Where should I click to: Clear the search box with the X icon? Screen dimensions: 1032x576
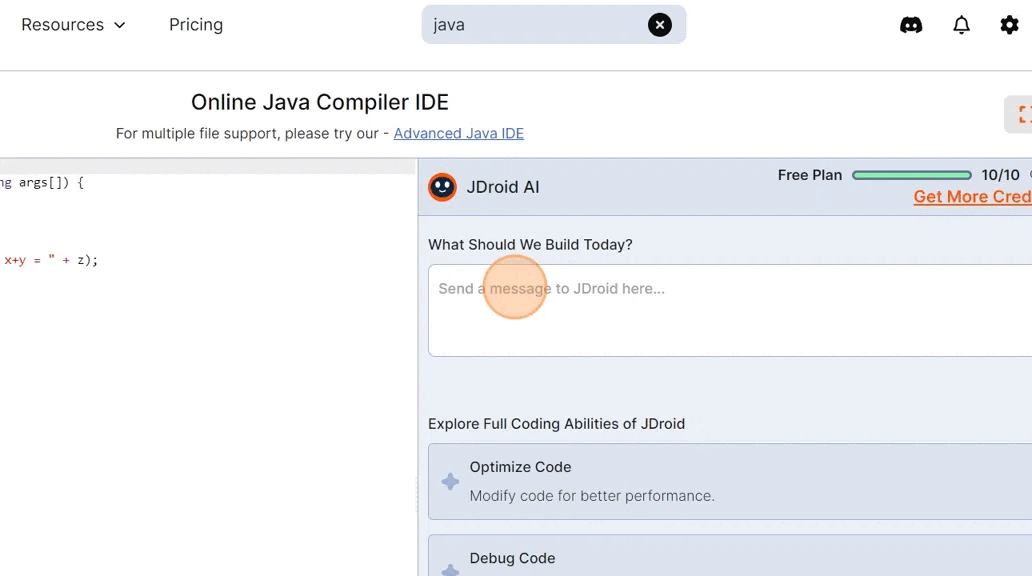660,25
